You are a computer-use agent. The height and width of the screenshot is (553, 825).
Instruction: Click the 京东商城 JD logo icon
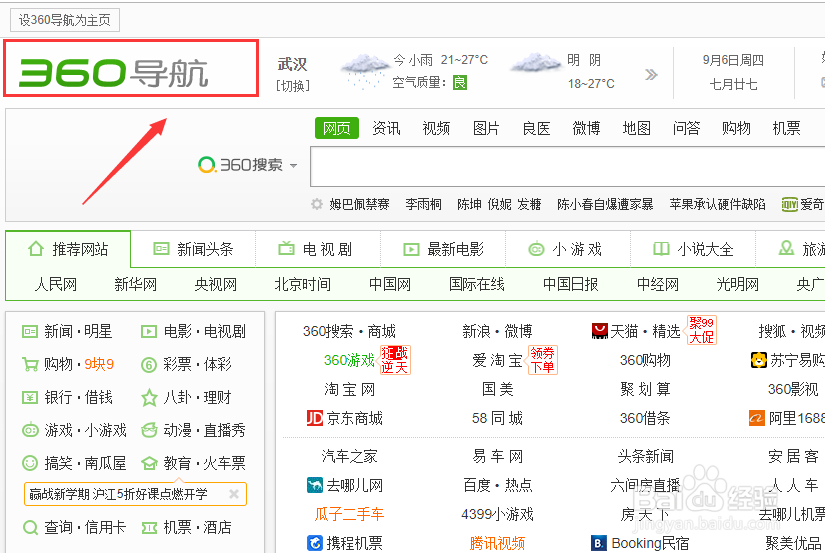click(315, 418)
